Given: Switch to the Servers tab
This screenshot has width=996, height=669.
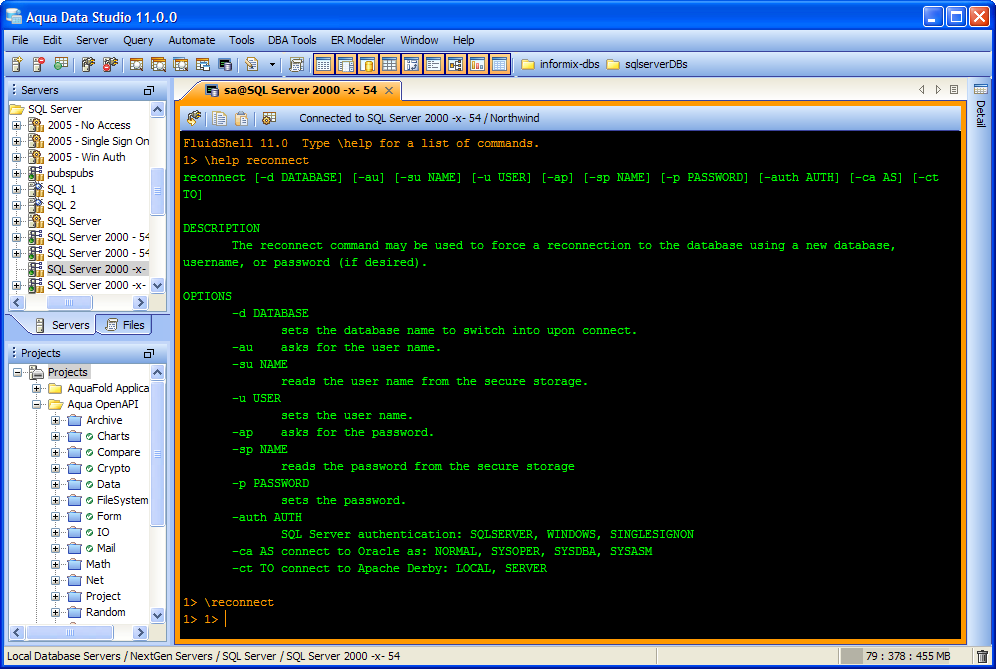Looking at the screenshot, I should coord(63,325).
